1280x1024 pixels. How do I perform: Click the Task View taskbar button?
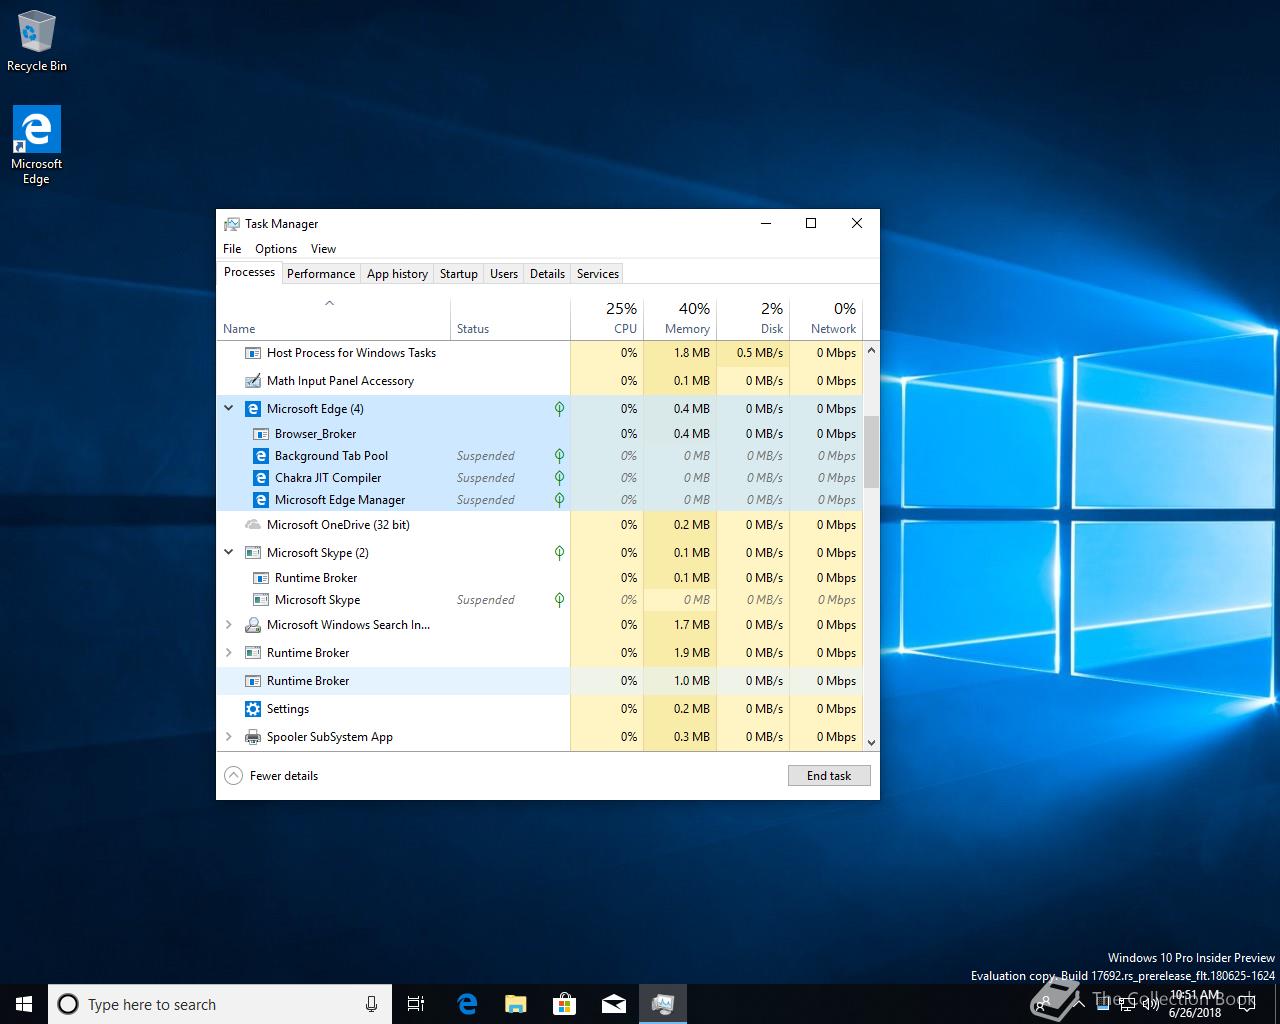pyautogui.click(x=416, y=1004)
